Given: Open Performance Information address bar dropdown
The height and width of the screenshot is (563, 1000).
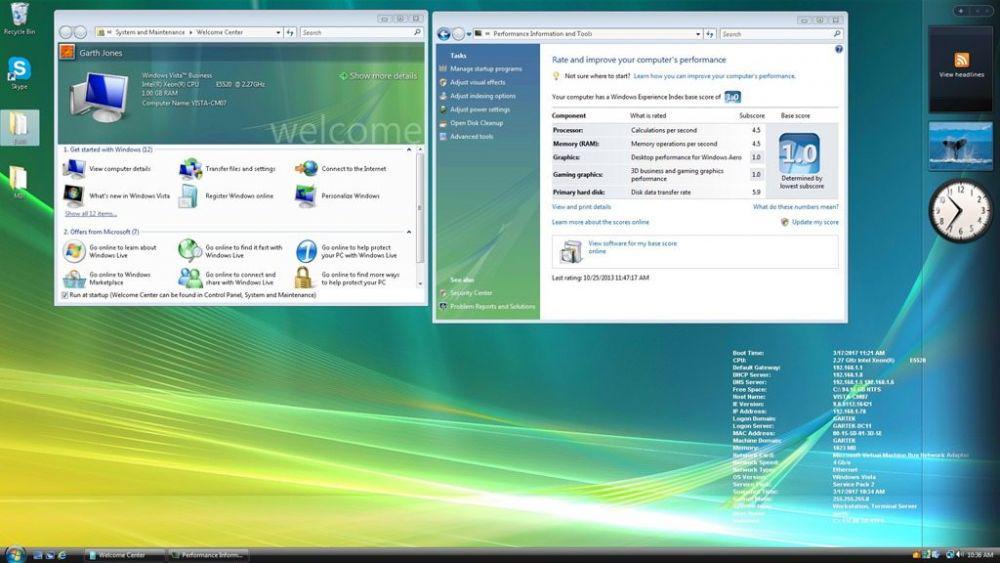Looking at the screenshot, I should 698,34.
